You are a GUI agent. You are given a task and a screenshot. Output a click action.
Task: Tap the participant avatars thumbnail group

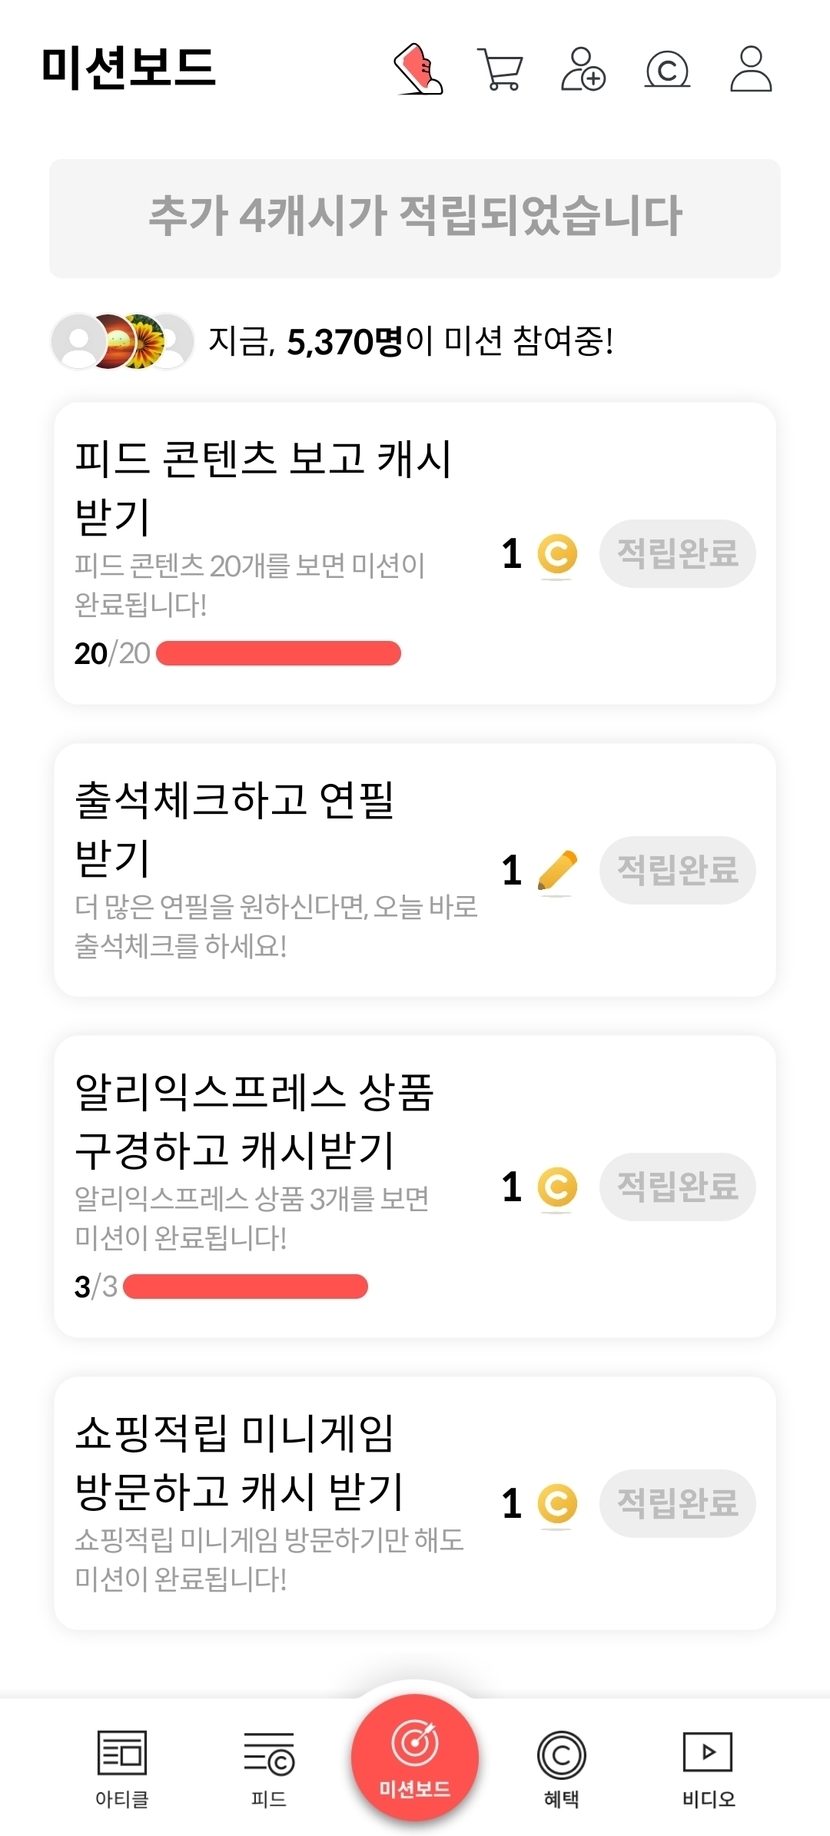(122, 342)
